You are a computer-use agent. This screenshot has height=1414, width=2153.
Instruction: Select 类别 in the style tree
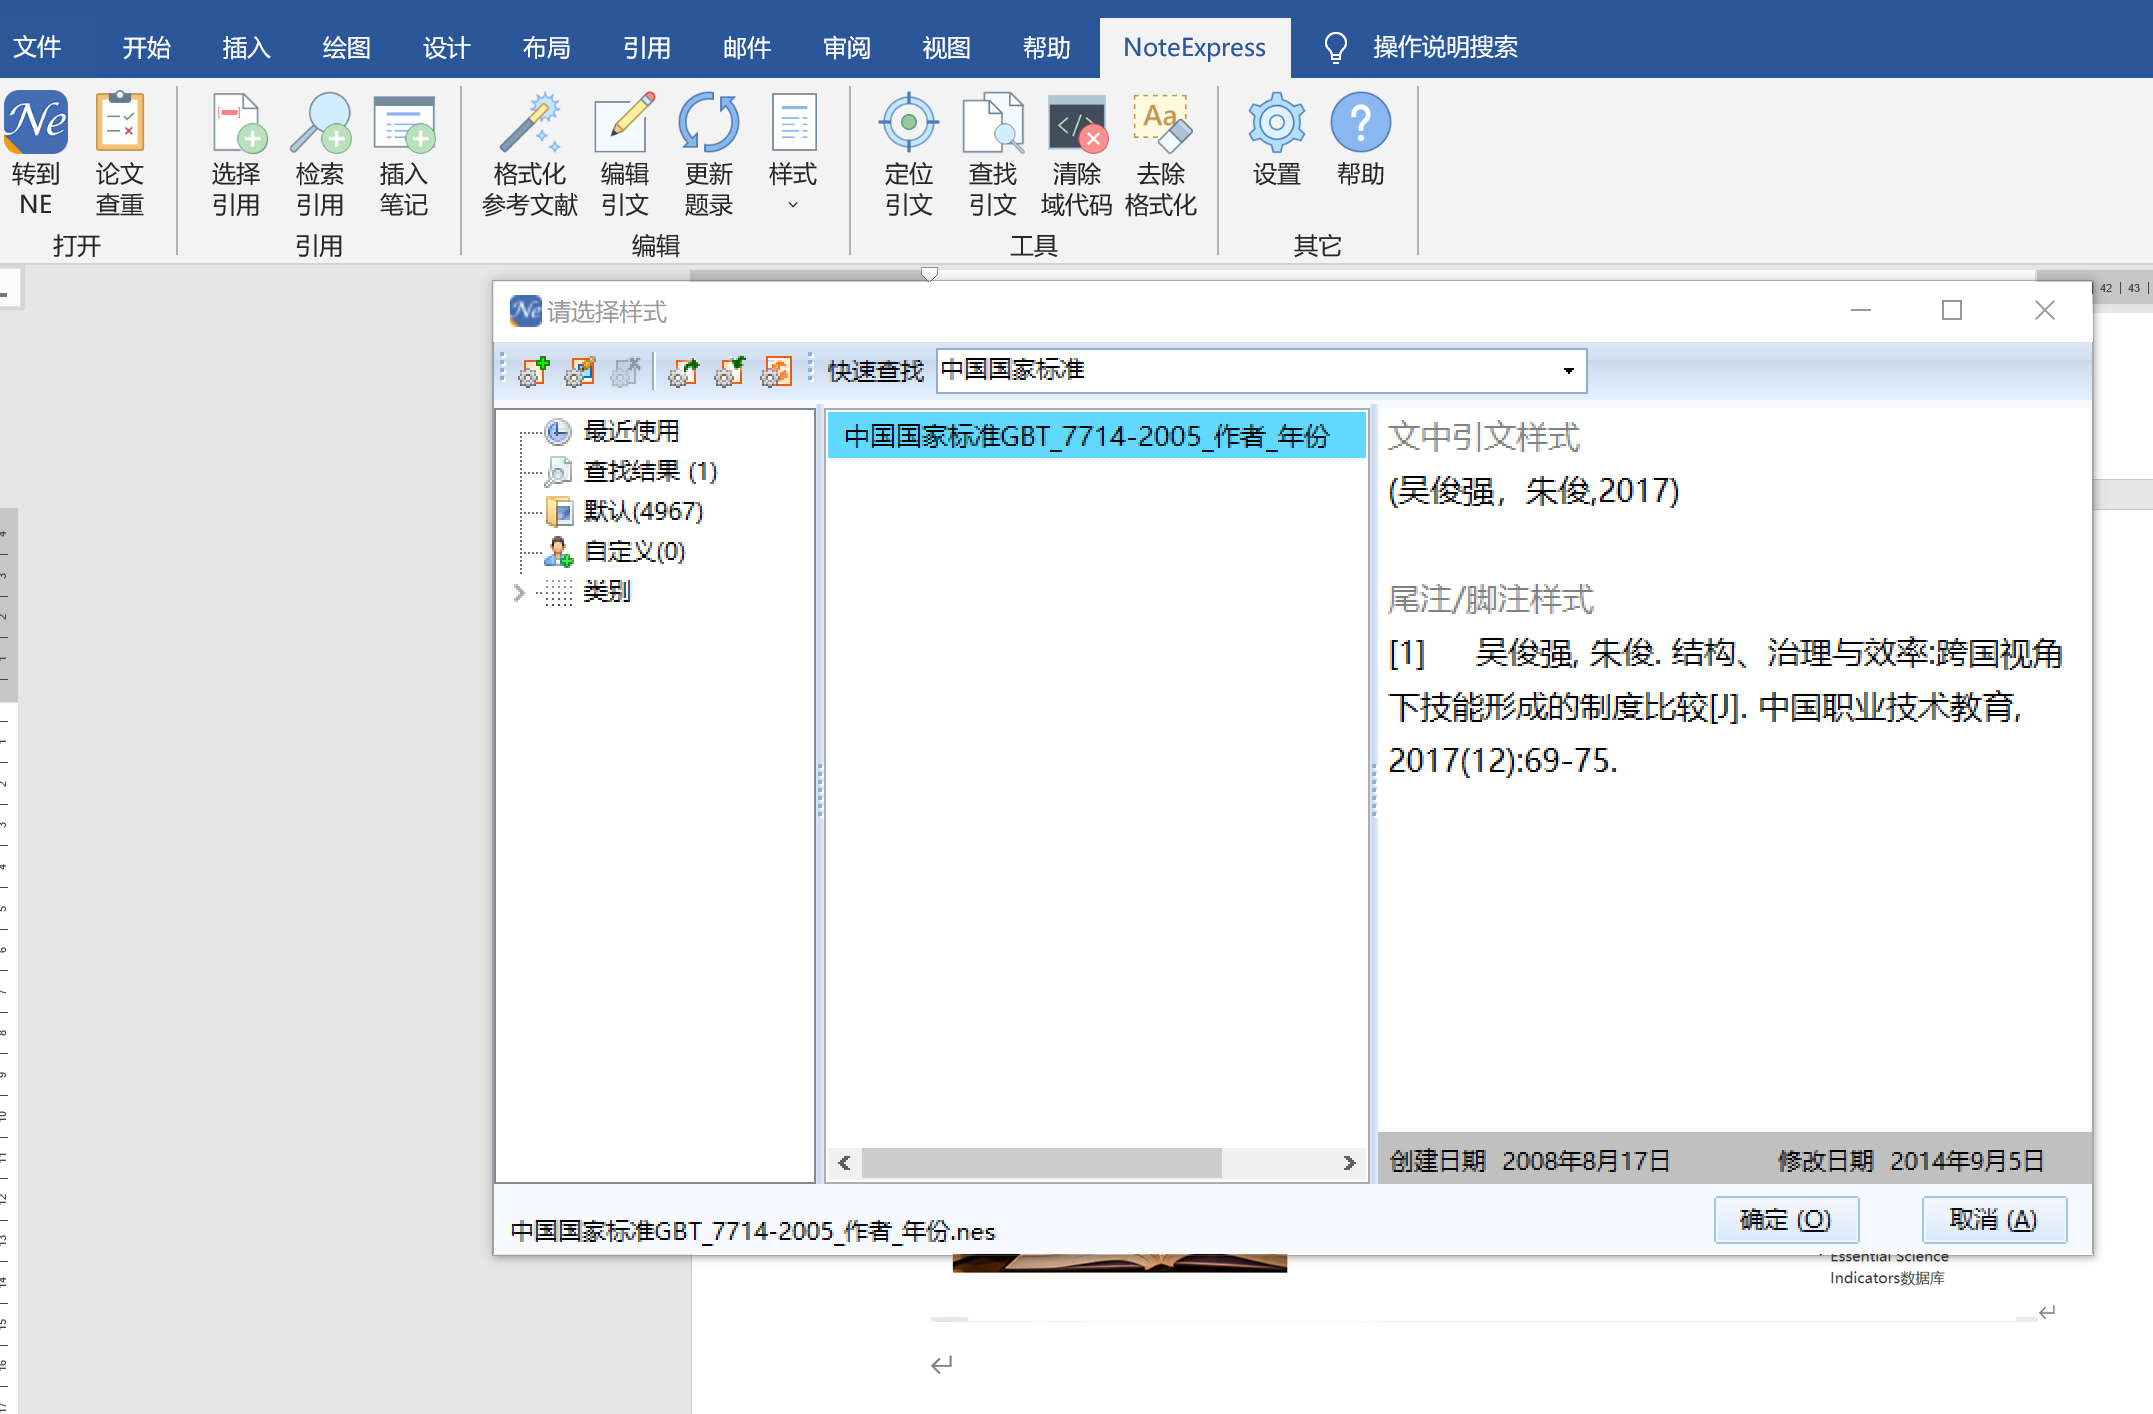[x=607, y=591]
